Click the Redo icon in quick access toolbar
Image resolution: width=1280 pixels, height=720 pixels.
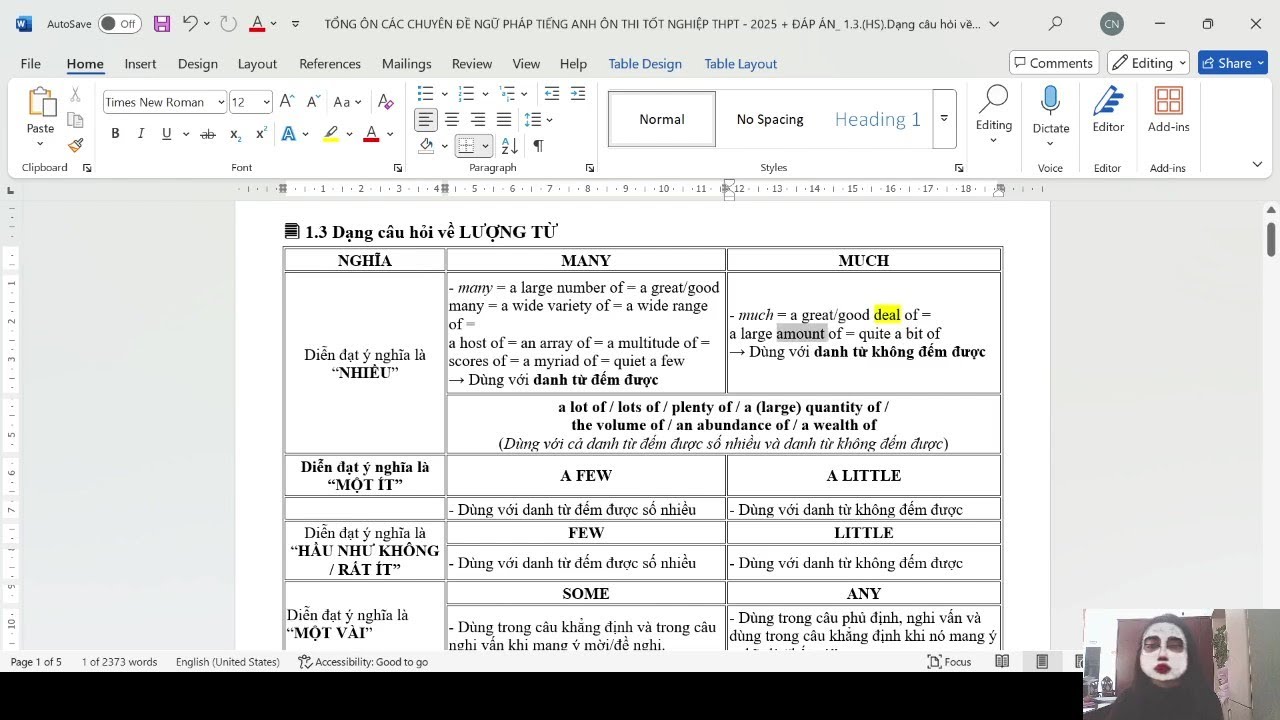pos(228,23)
